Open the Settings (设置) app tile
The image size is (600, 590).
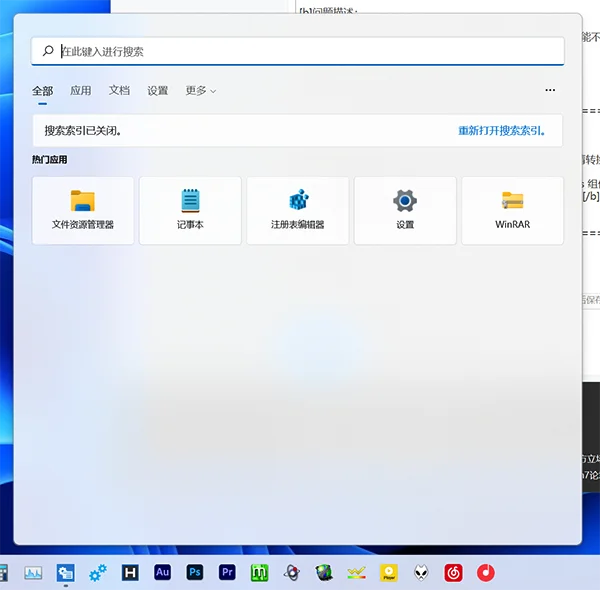click(405, 210)
